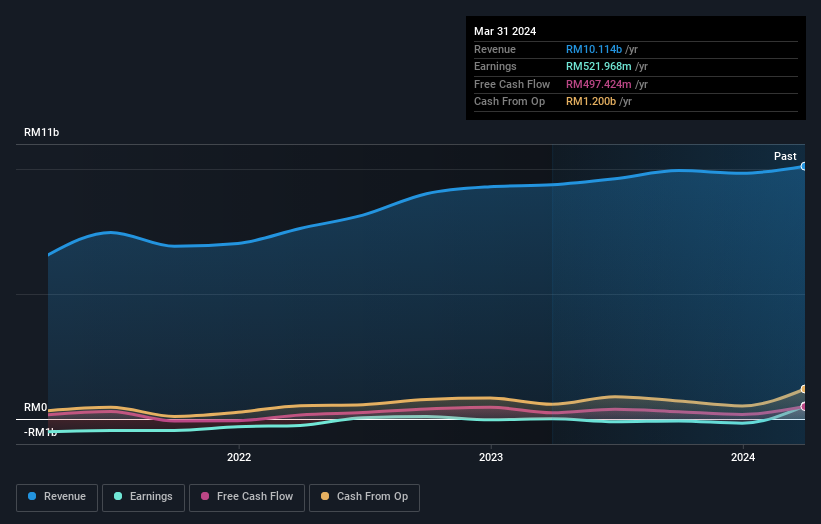Click the orange dot in Cash From Op legend
Screen dimensions: 821x524
click(x=325, y=496)
